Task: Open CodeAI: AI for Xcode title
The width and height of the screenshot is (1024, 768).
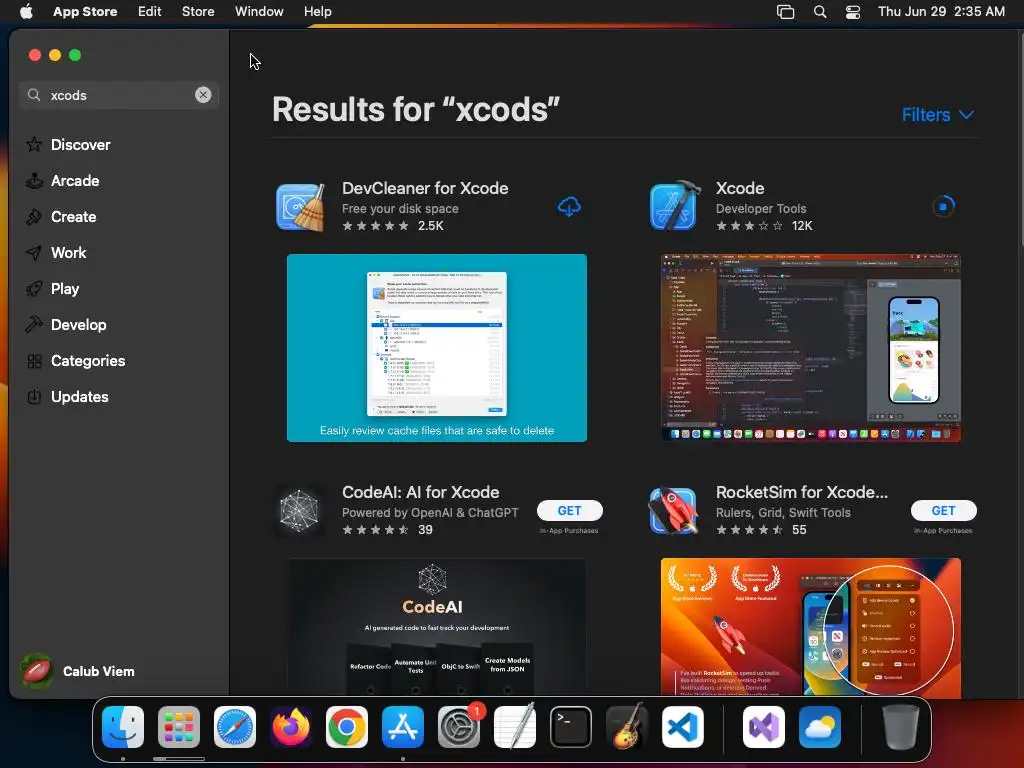Action: click(421, 492)
